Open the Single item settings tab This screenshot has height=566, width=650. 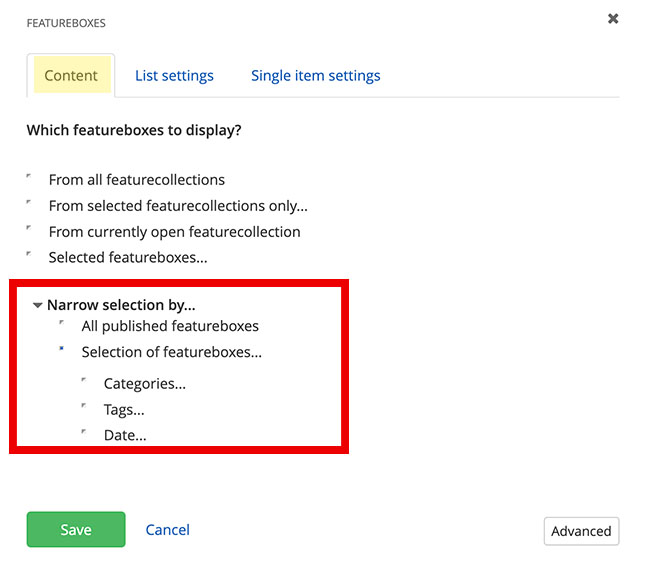click(x=315, y=75)
